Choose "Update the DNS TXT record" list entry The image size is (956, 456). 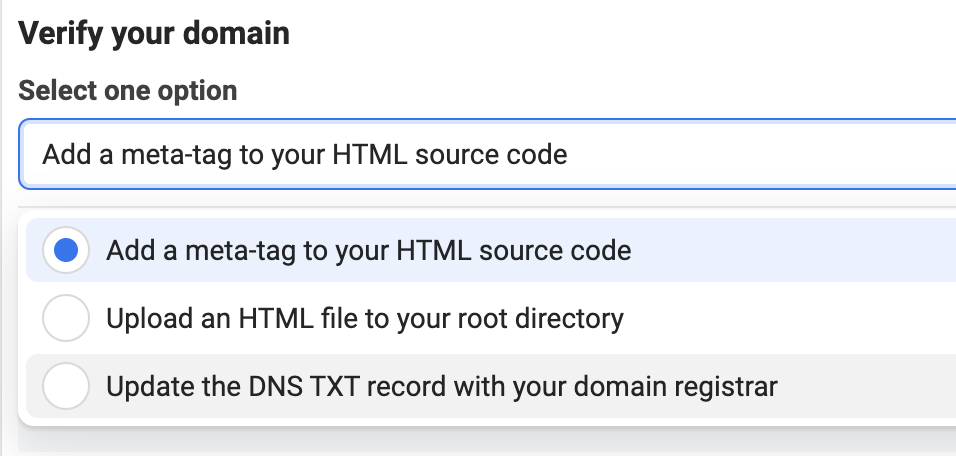tap(442, 386)
